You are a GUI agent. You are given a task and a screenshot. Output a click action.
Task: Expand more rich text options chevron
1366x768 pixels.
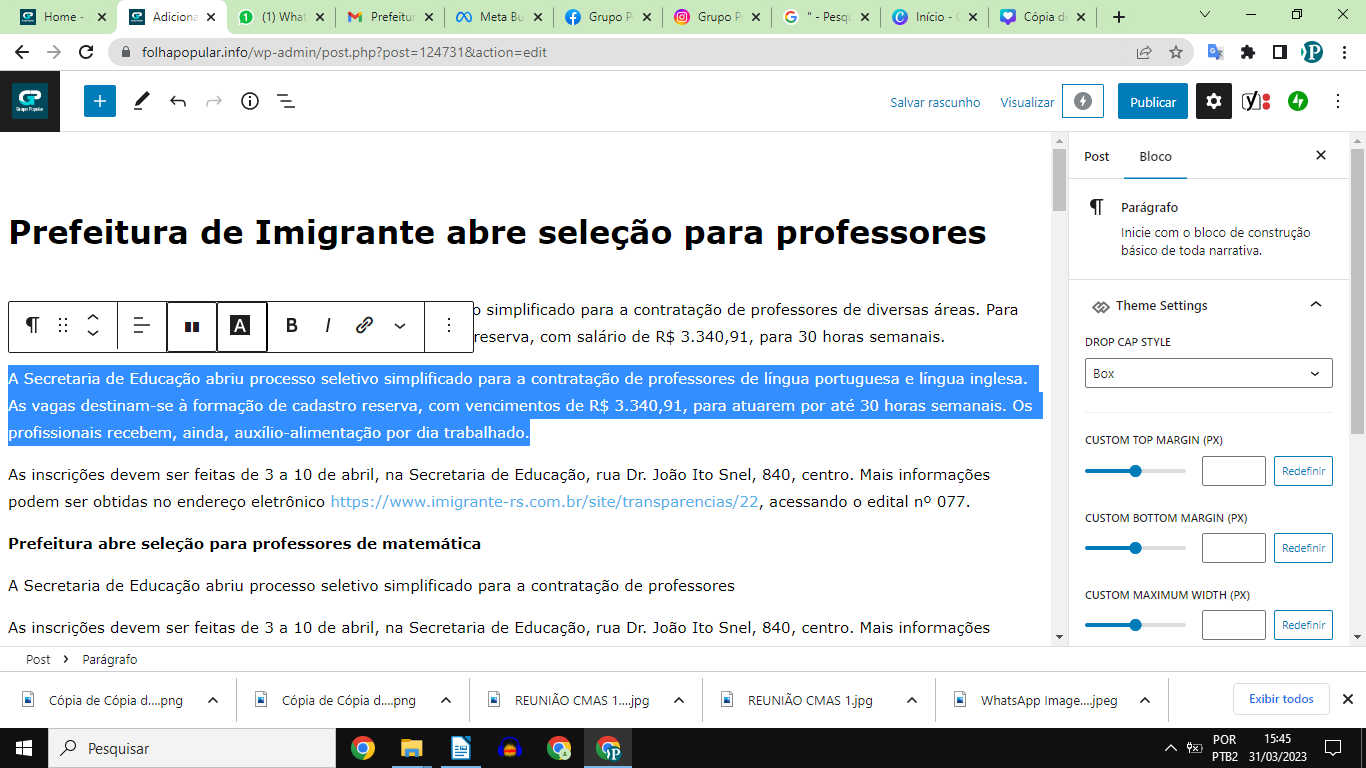point(400,325)
